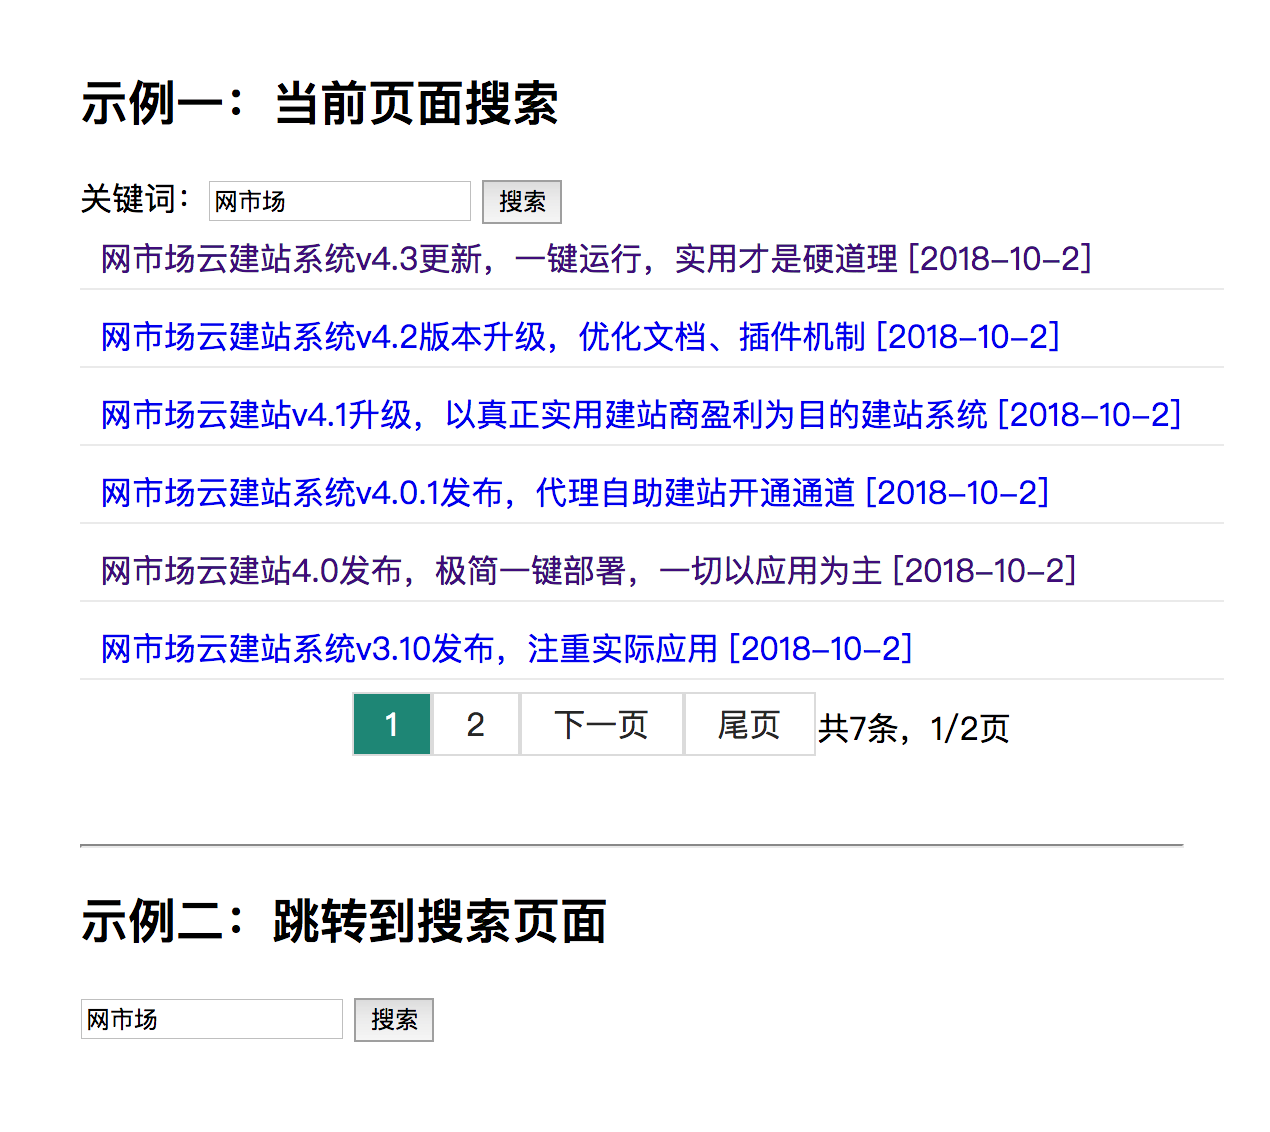
Task: Open the v3.10发布 article link
Action: [507, 649]
